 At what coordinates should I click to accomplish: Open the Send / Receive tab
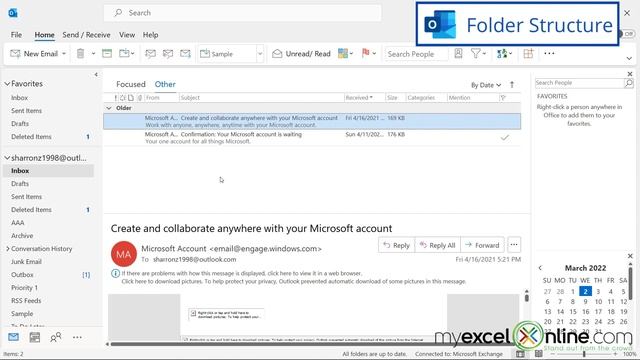click(86, 35)
